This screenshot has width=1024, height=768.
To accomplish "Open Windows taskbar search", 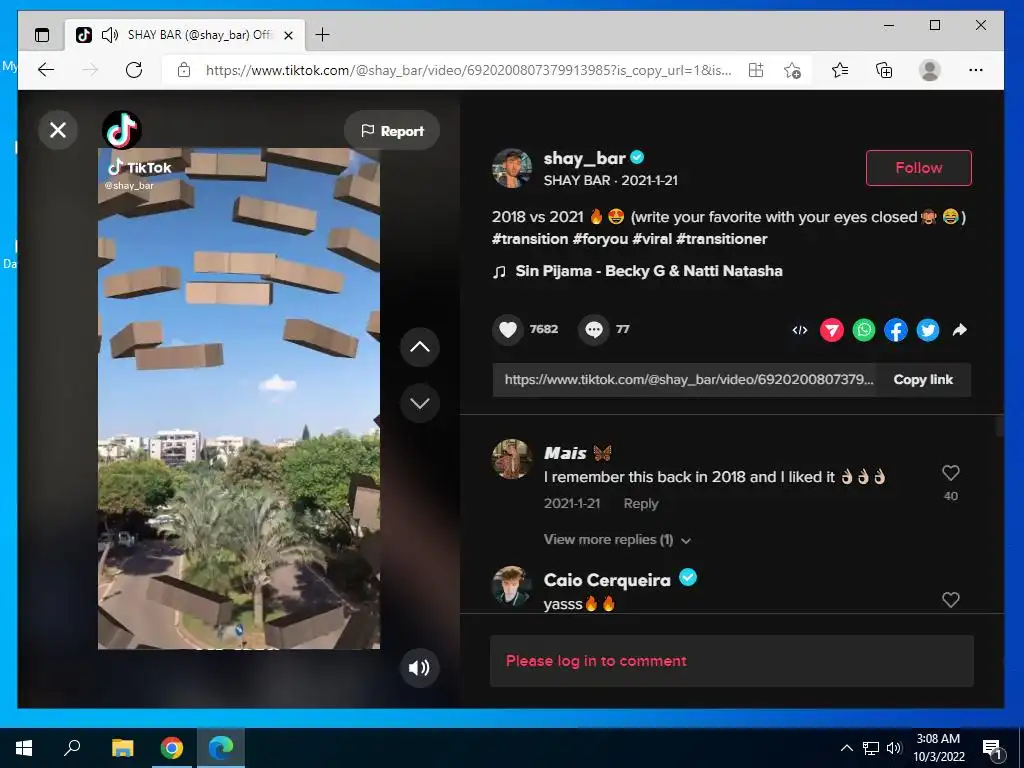I will coord(72,748).
